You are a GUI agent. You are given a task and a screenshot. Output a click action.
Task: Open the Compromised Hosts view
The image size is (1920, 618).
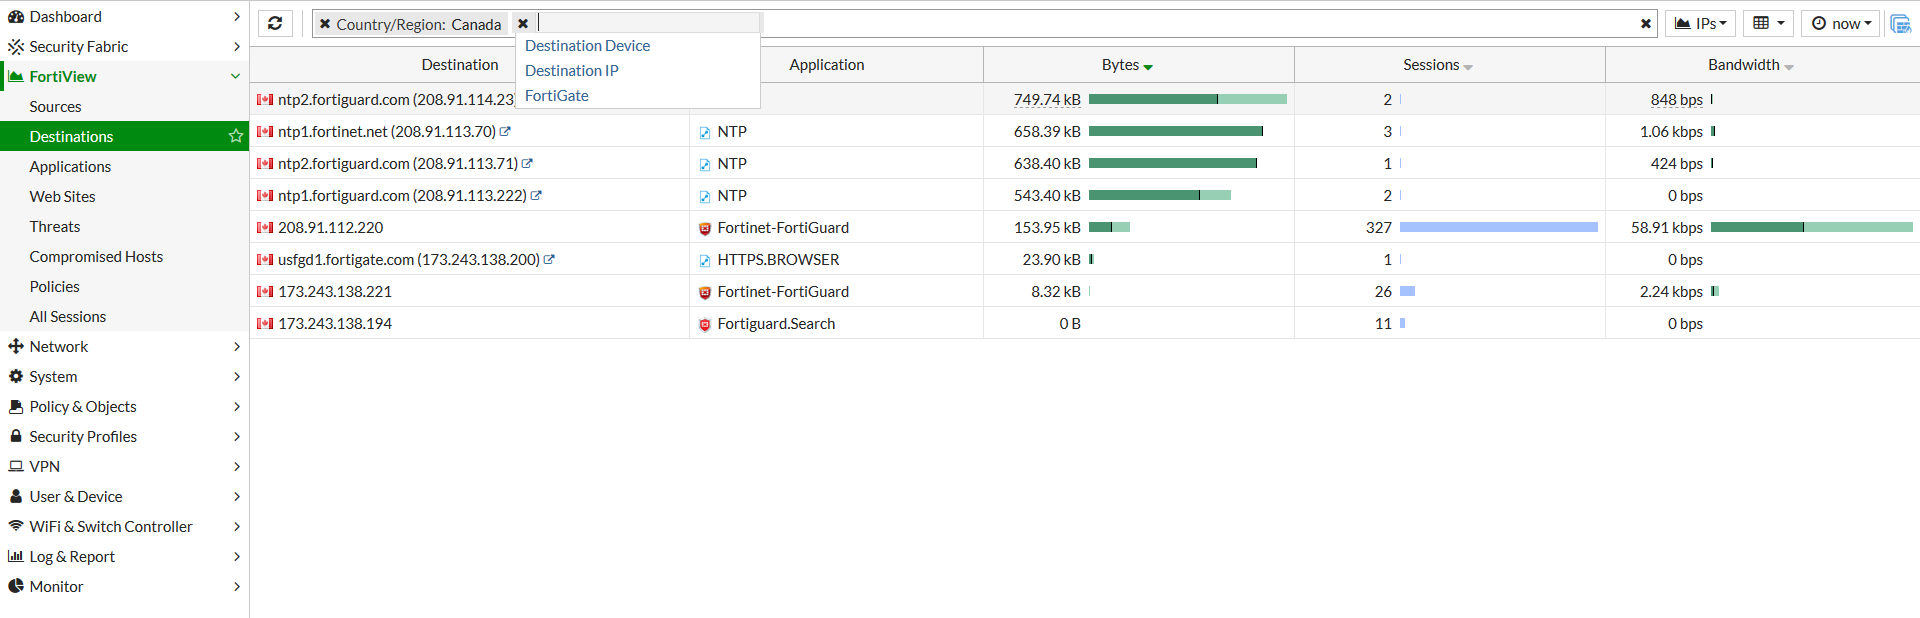click(96, 256)
